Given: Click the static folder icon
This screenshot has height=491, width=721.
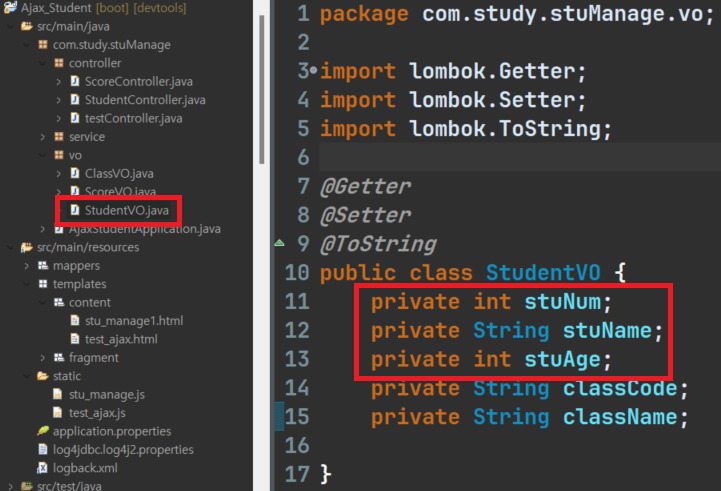Looking at the screenshot, I should coord(43,376).
